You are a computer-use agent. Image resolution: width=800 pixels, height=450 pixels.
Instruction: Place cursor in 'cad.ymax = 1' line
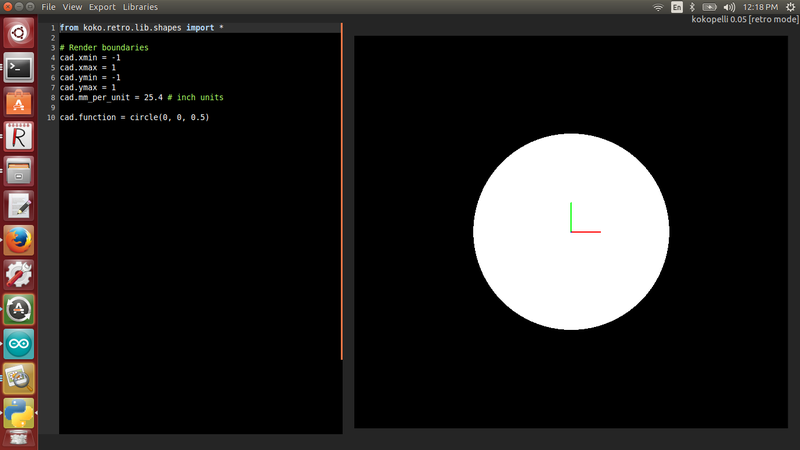tap(88, 87)
